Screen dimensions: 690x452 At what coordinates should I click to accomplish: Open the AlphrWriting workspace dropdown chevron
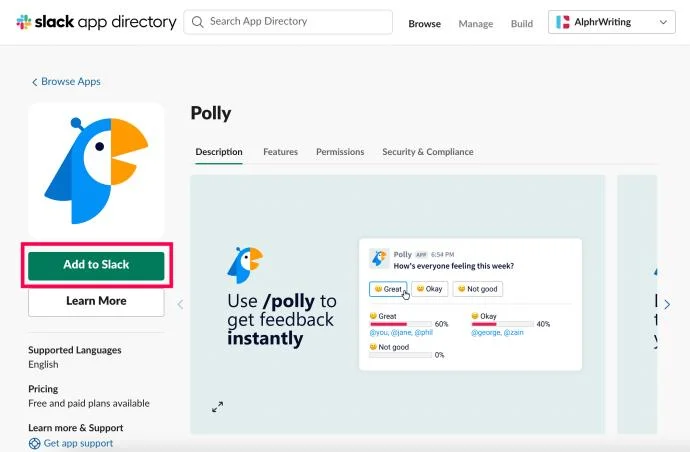[663, 22]
